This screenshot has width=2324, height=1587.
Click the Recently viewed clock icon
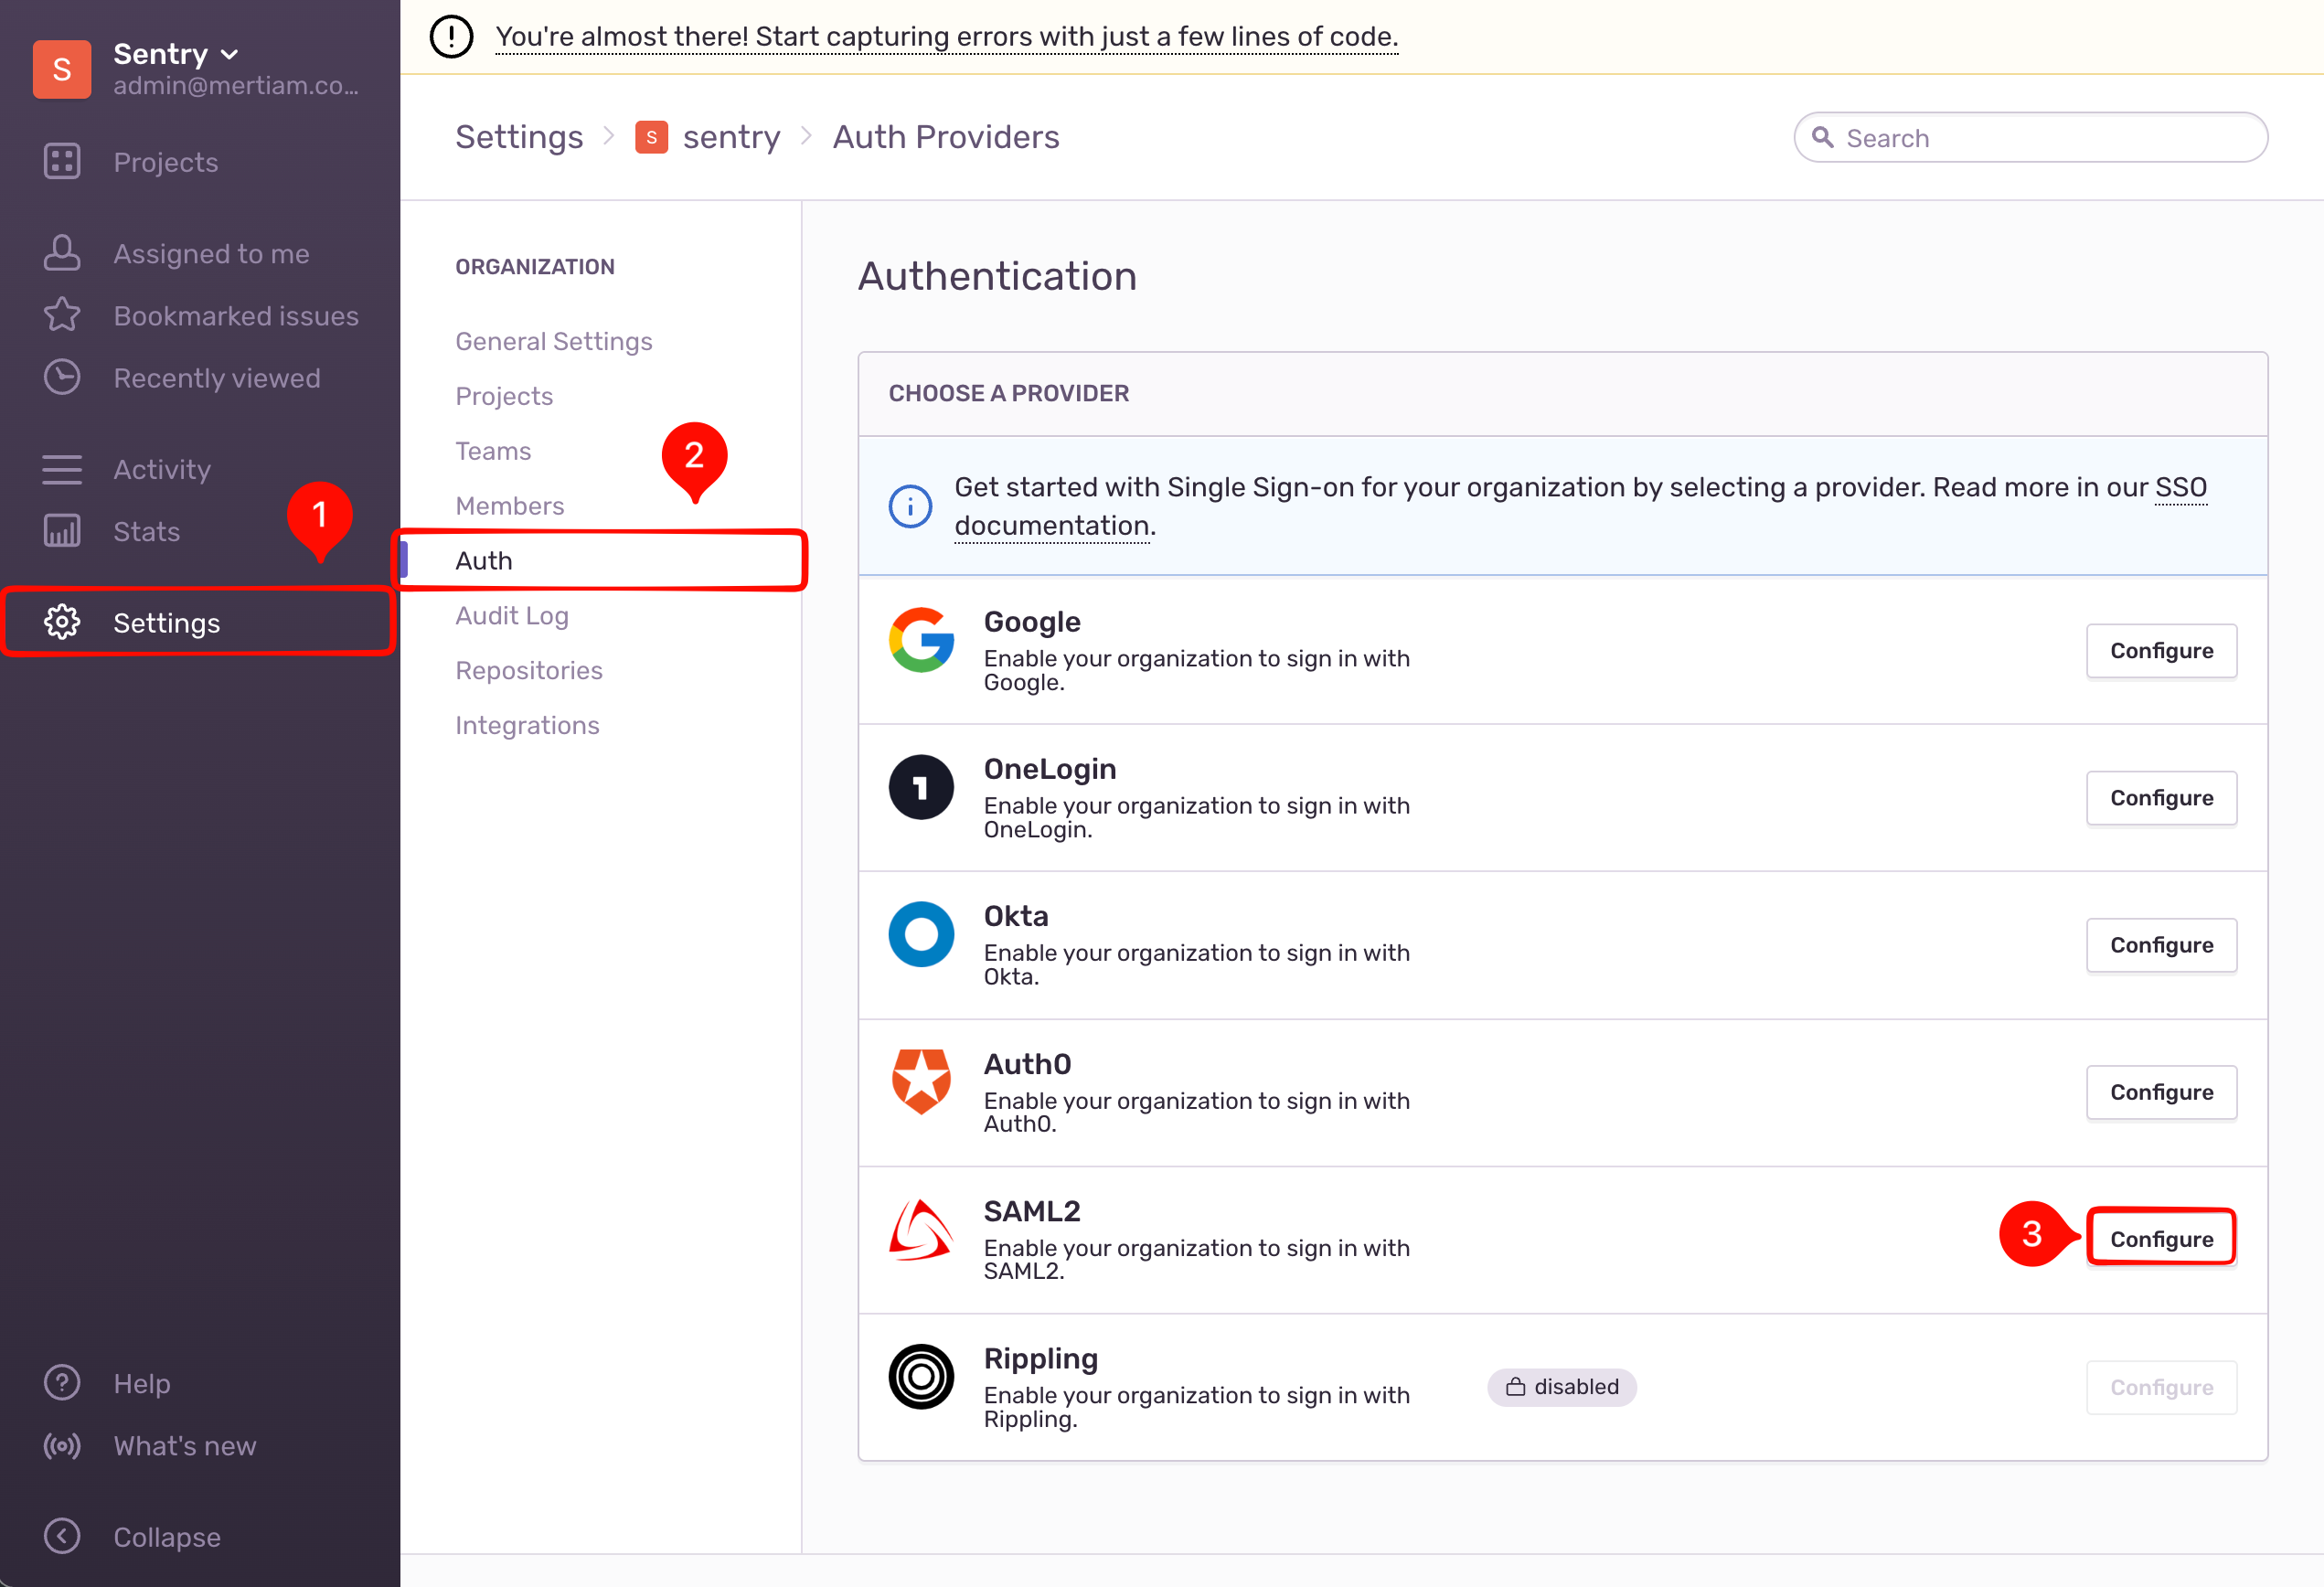[x=62, y=378]
